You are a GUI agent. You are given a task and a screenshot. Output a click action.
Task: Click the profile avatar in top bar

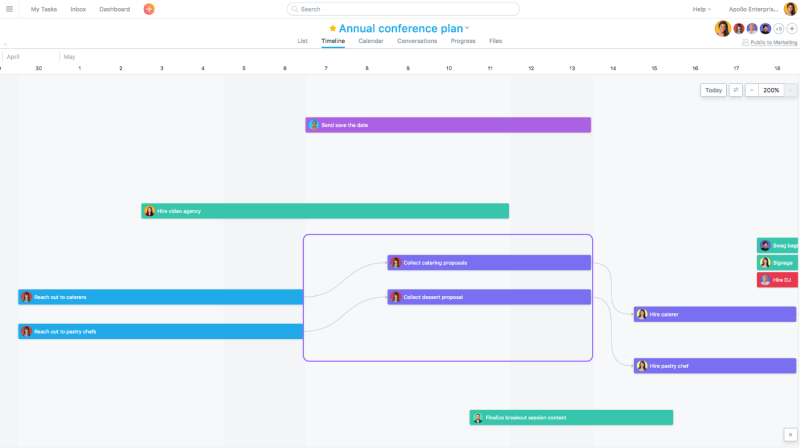click(790, 9)
